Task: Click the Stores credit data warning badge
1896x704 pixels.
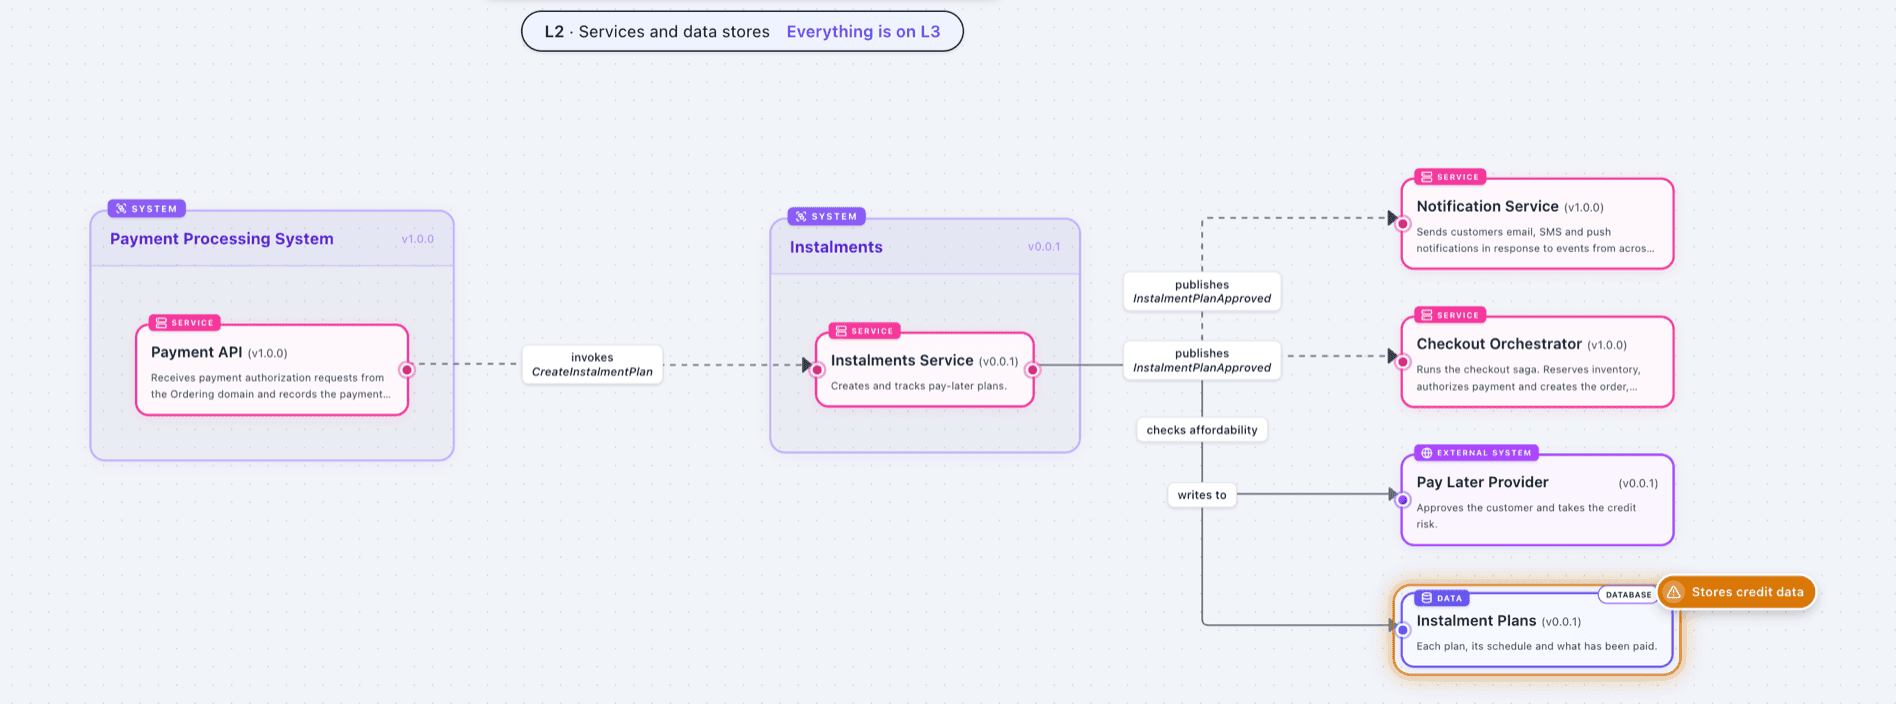Action: coord(1736,592)
